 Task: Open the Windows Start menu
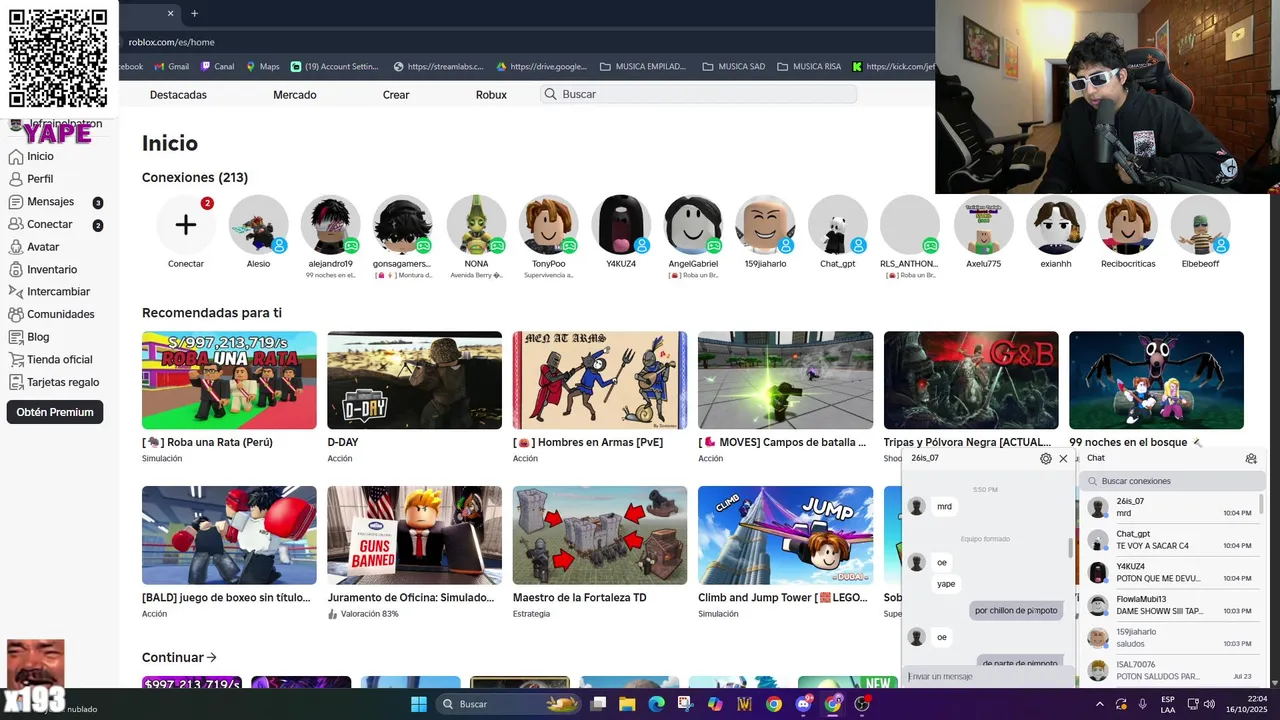(x=418, y=704)
